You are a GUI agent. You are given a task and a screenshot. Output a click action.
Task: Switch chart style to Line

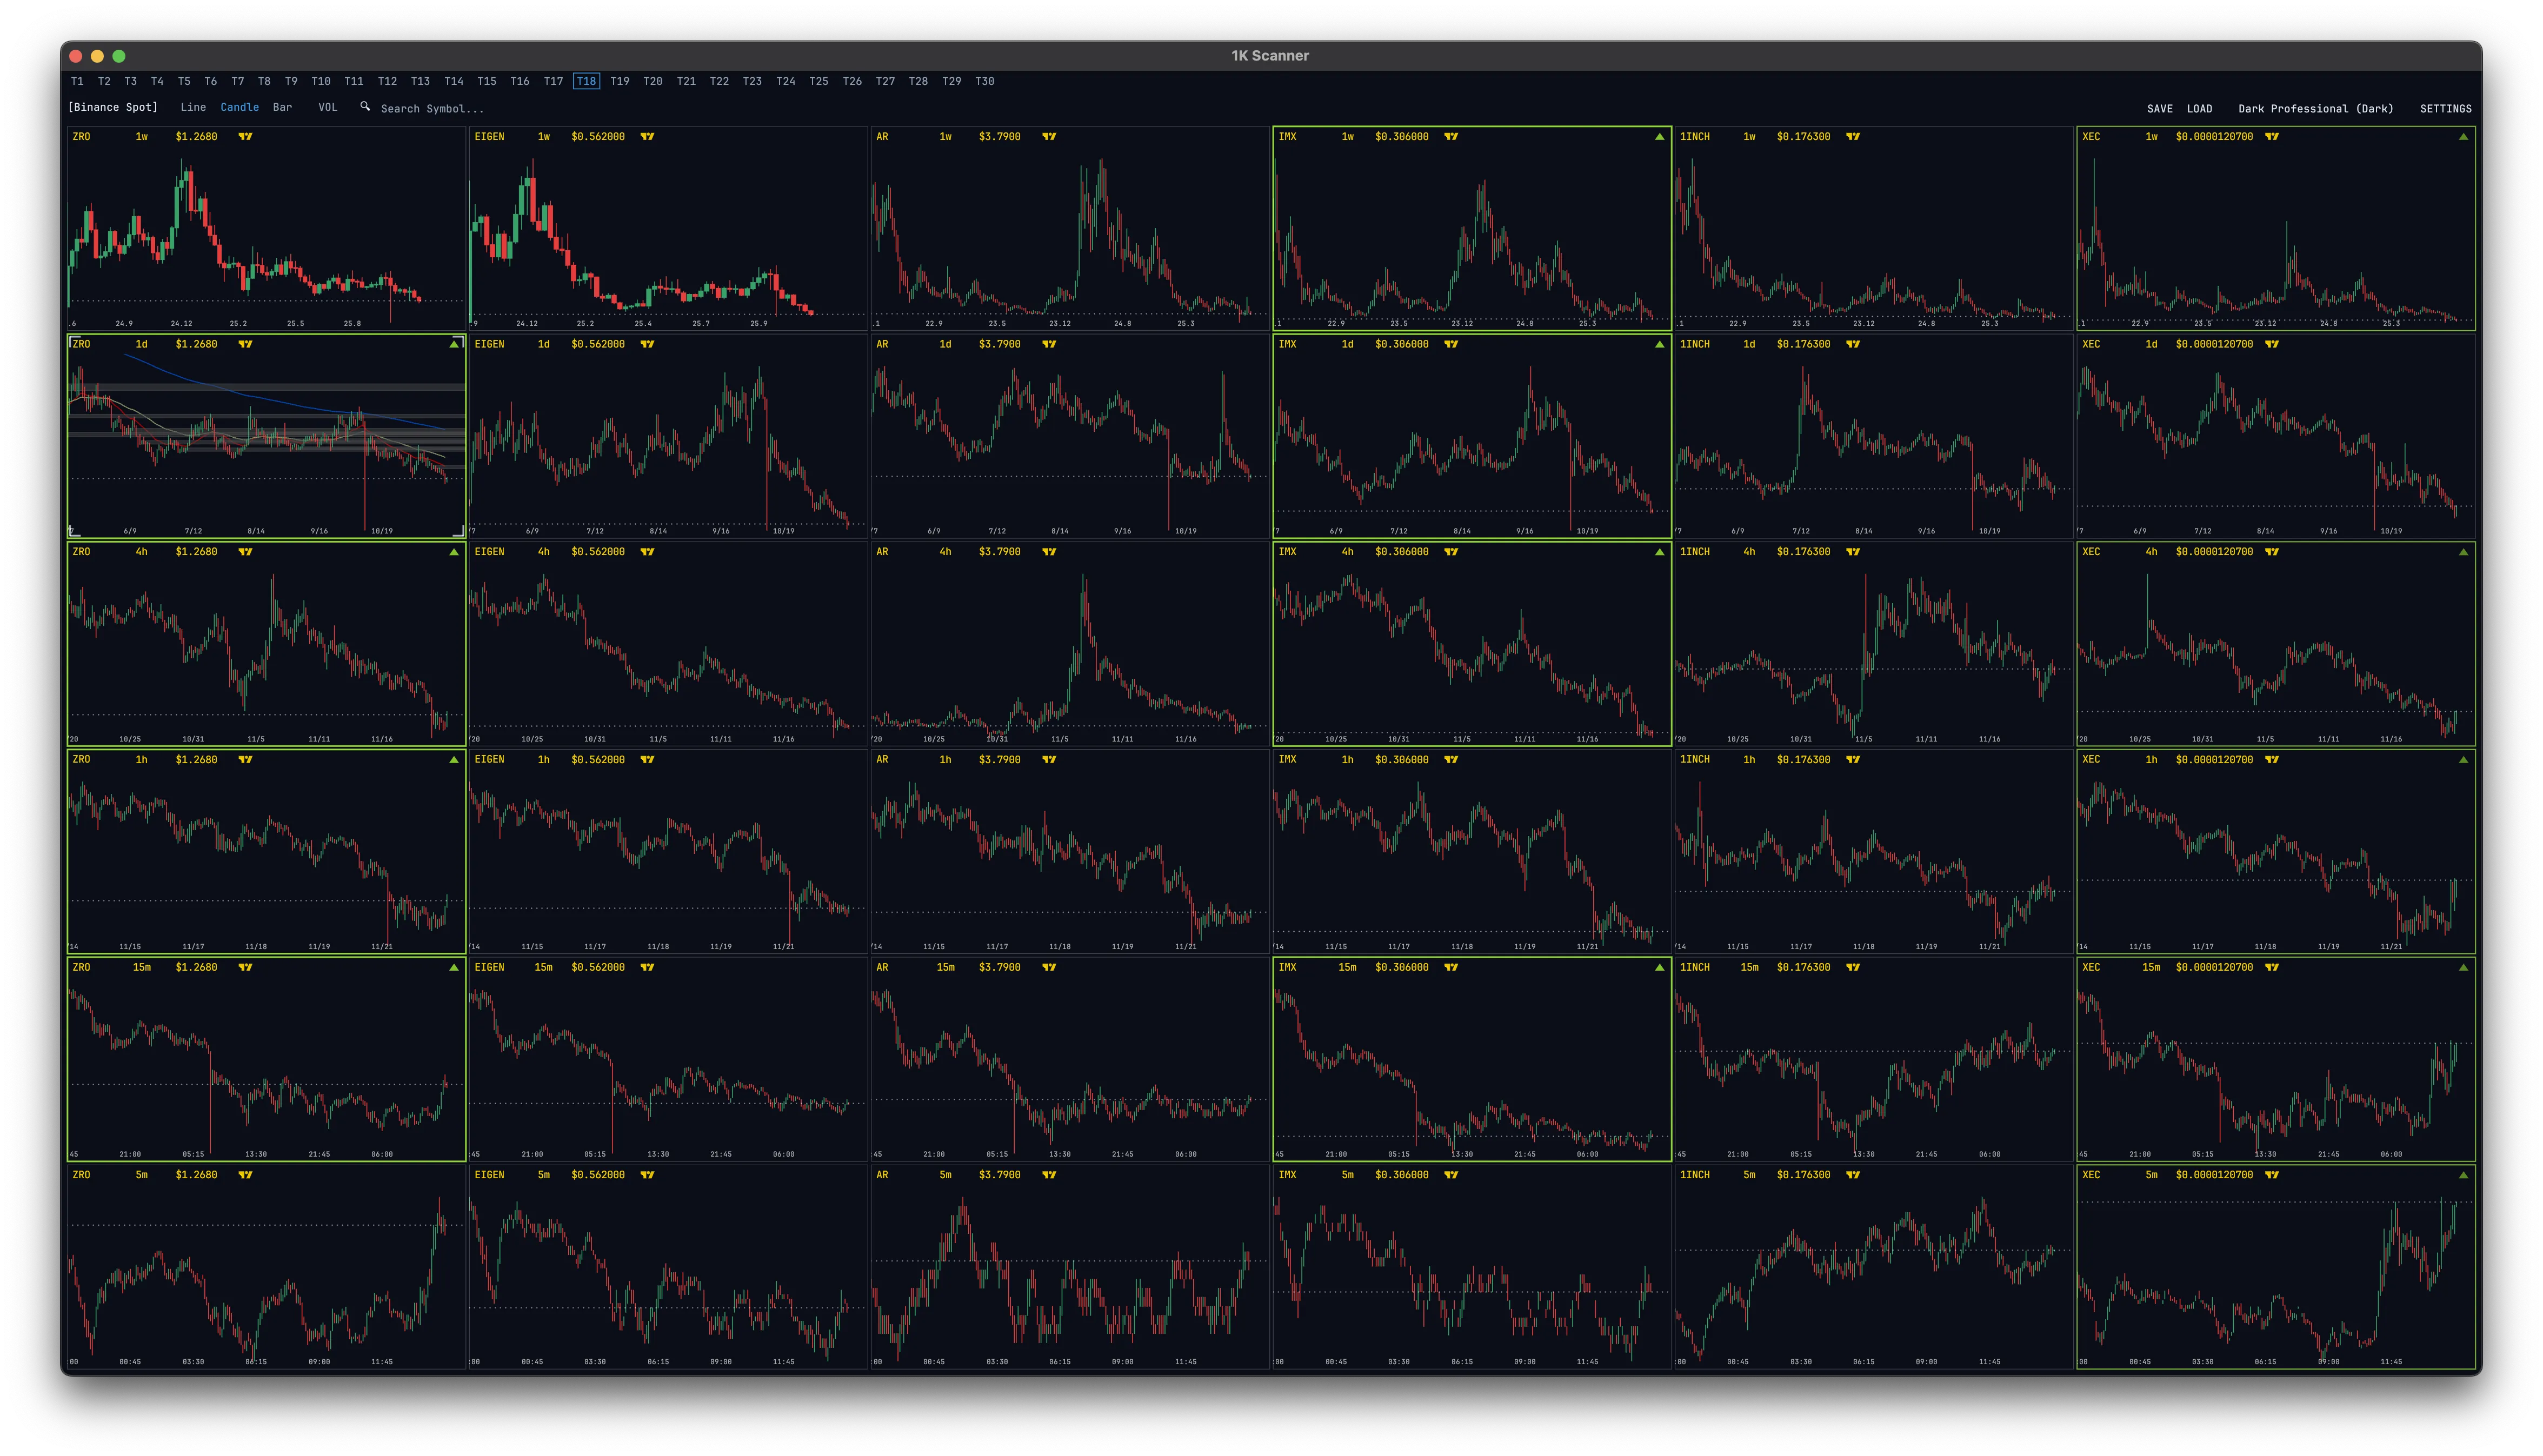pos(193,107)
